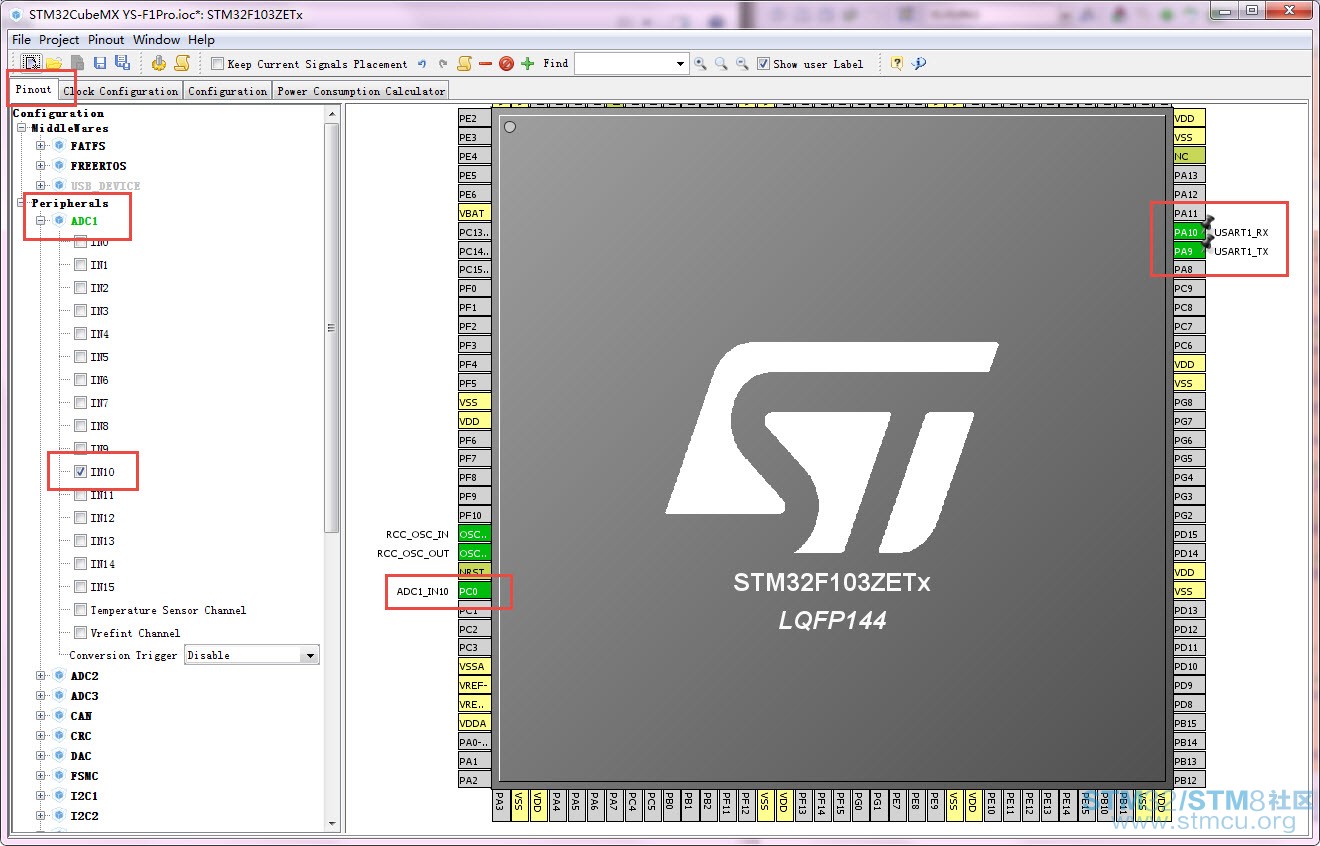Enable the ADC1 IN5 channel checkbox
The image size is (1320, 846).
80,357
